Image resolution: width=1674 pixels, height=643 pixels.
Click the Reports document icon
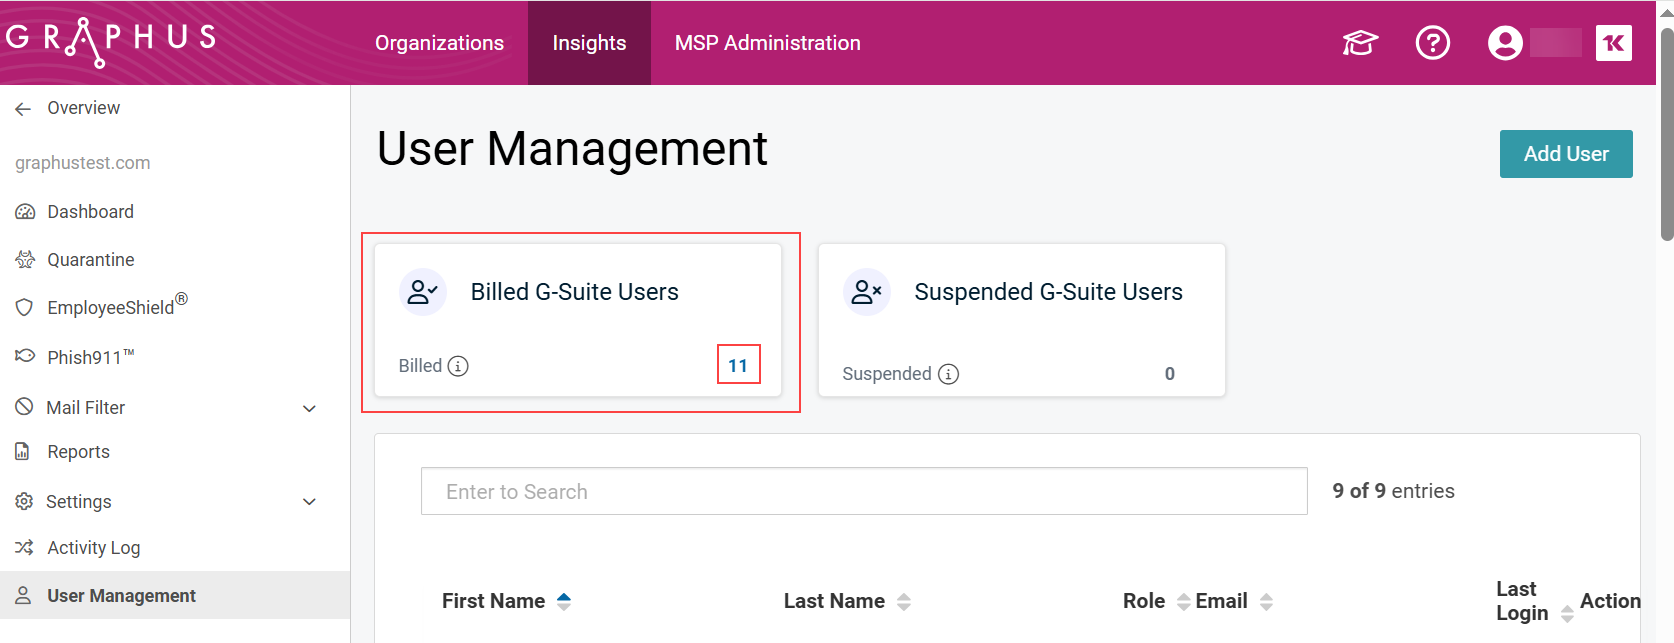coord(22,451)
